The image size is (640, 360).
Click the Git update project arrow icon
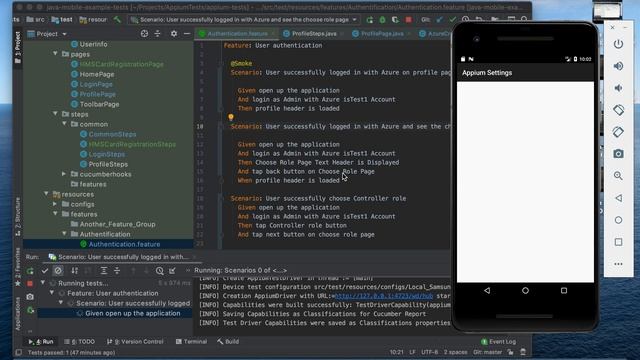(x=440, y=20)
